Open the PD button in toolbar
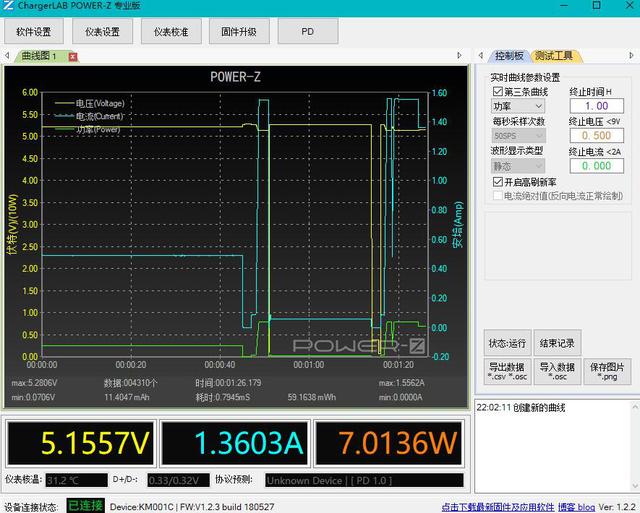The height and width of the screenshot is (513, 640). pyautogui.click(x=308, y=31)
